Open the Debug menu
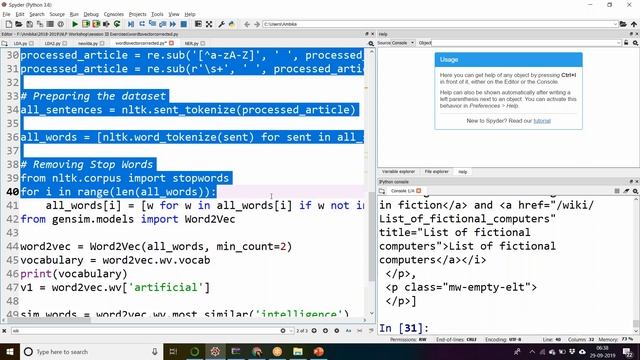This screenshot has height=360, width=640. tap(91, 14)
